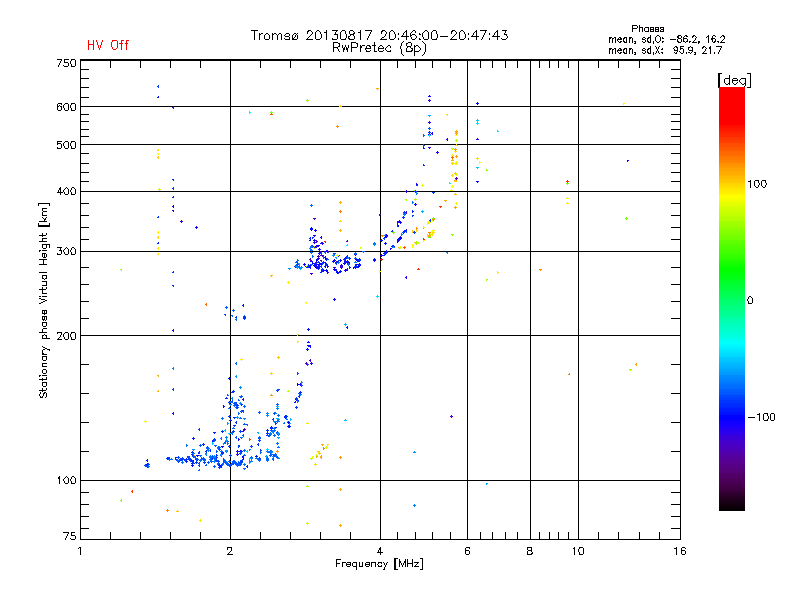The image size is (800, 600).
Task: Click the y-axis '600' tick label
Action: coord(66,107)
